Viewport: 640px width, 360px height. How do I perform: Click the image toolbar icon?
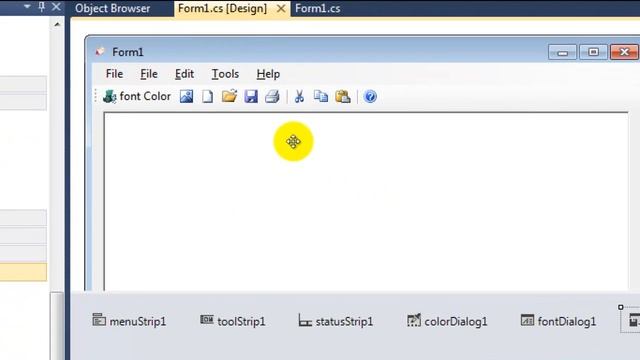coord(187,96)
